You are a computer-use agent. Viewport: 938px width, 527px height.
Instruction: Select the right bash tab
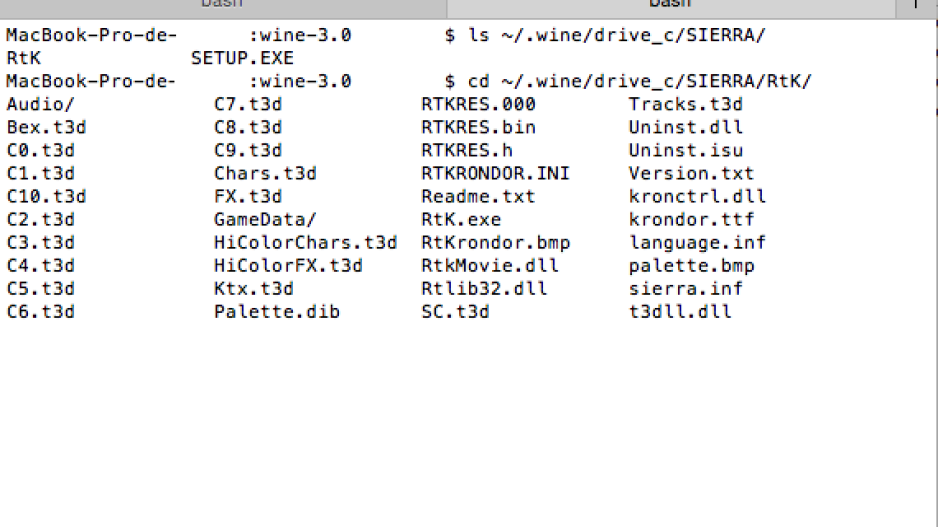(671, 5)
